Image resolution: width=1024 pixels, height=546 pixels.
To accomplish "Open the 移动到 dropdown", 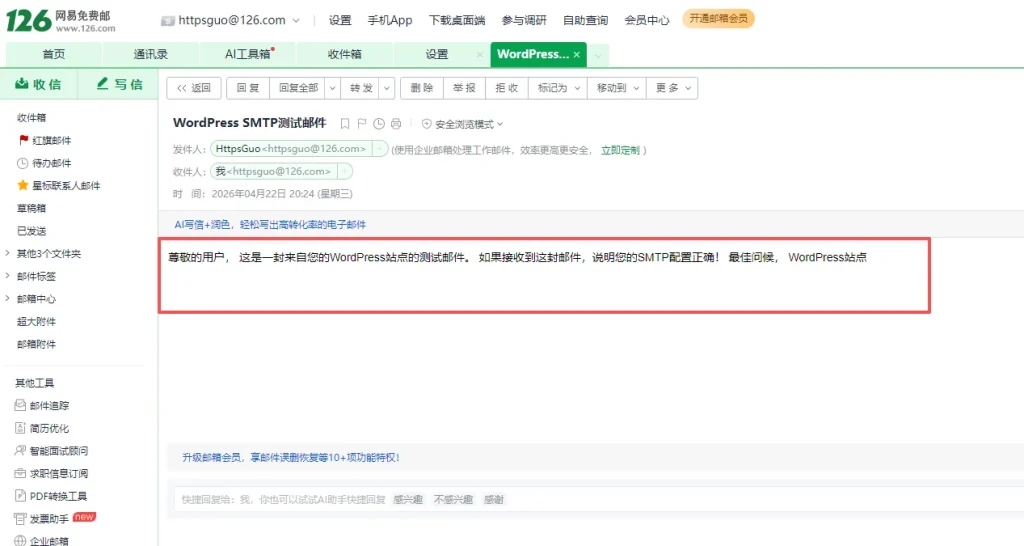I will click(x=616, y=88).
